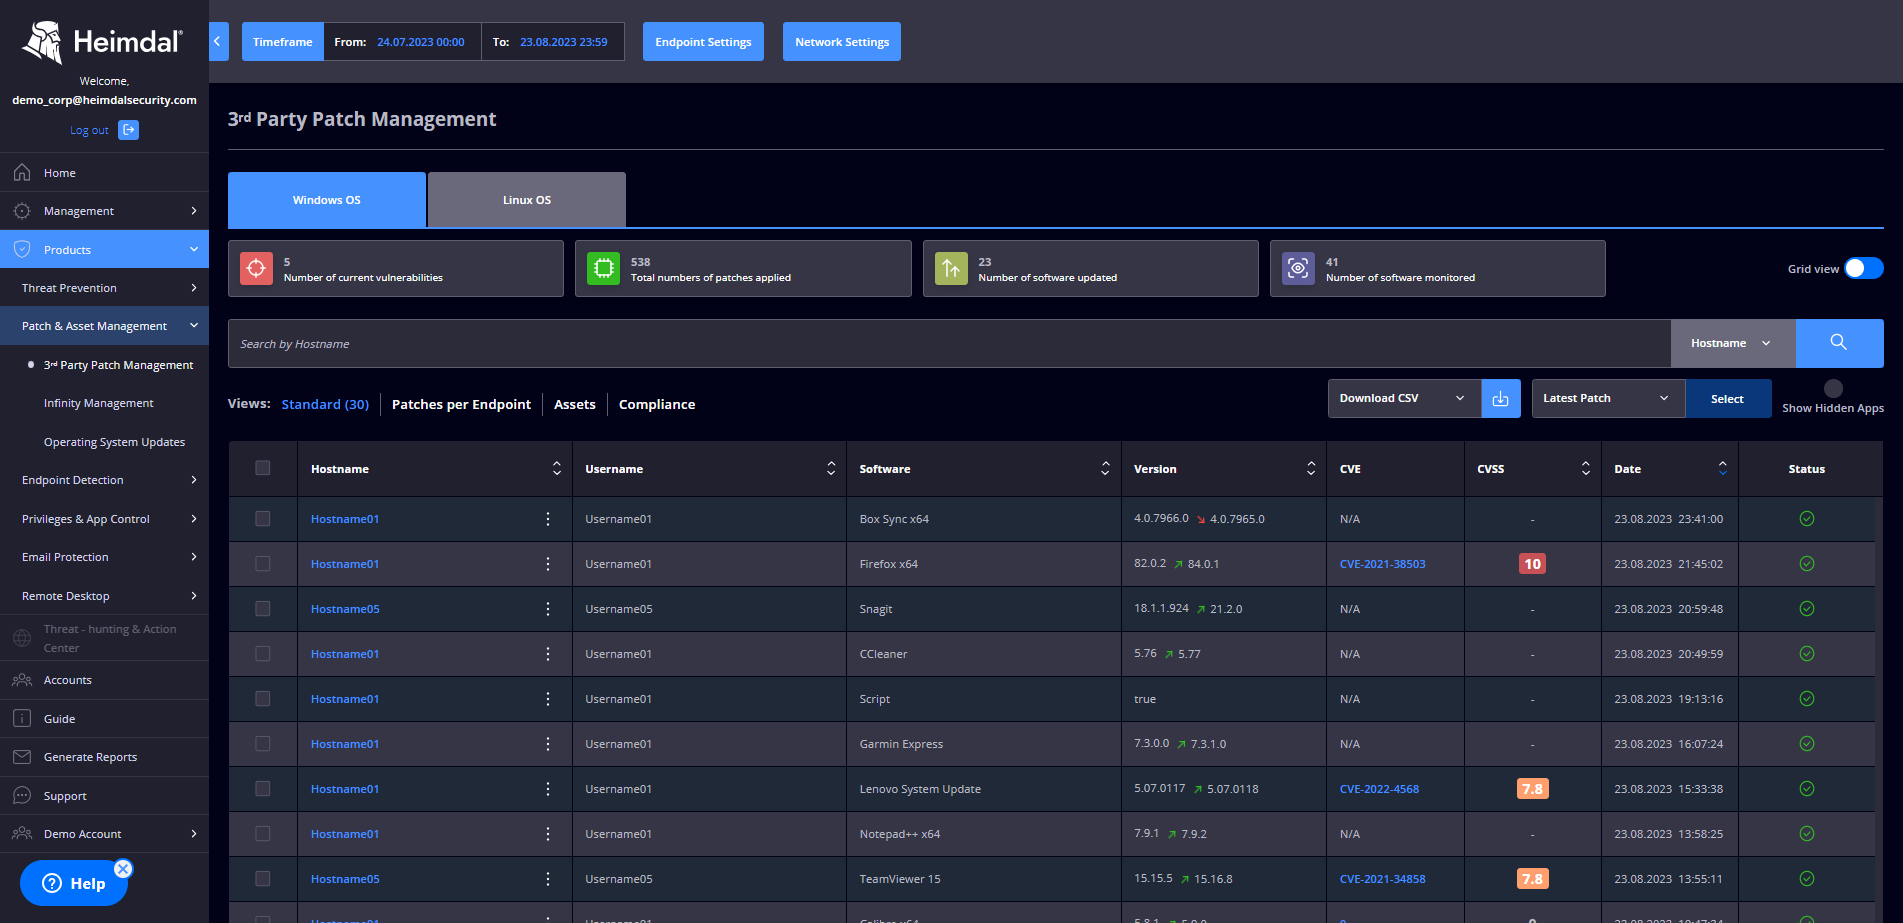This screenshot has width=1903, height=923.
Task: Open the Latest Patch dropdown
Action: click(1608, 398)
